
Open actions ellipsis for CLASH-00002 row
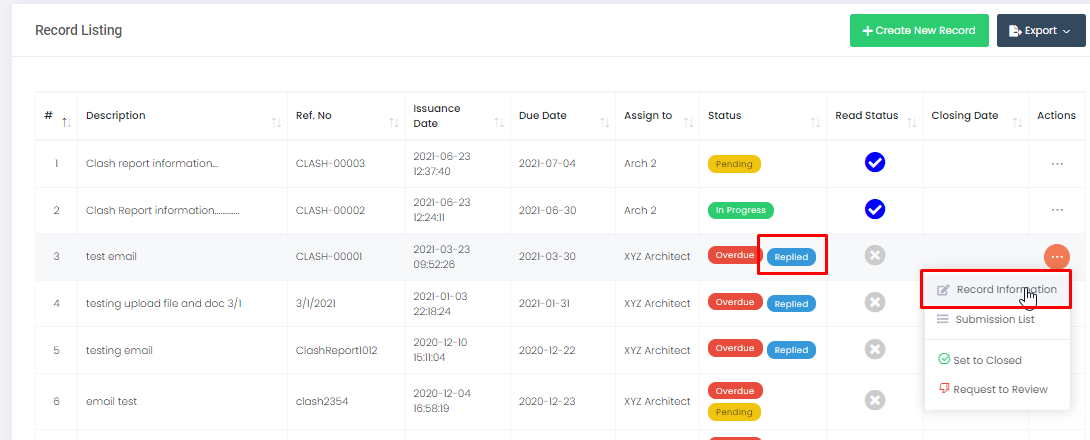coord(1056,210)
